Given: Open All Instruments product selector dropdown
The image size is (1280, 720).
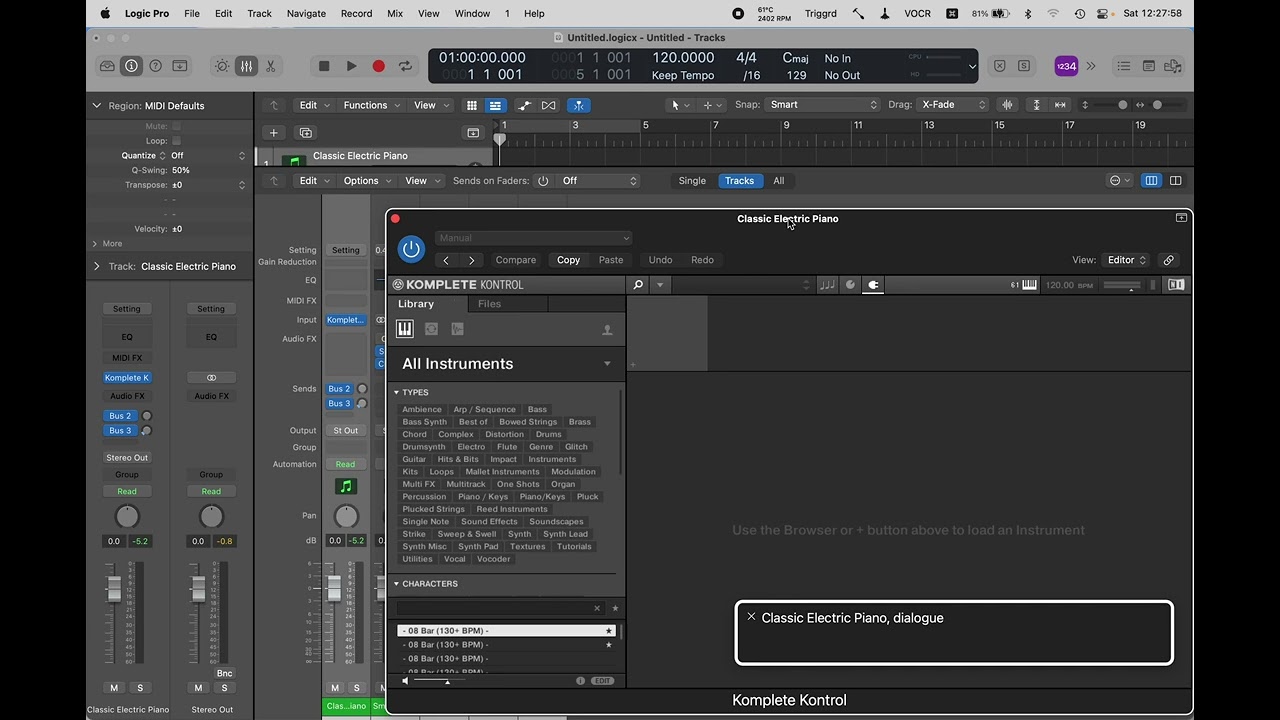Looking at the screenshot, I should click(x=506, y=364).
